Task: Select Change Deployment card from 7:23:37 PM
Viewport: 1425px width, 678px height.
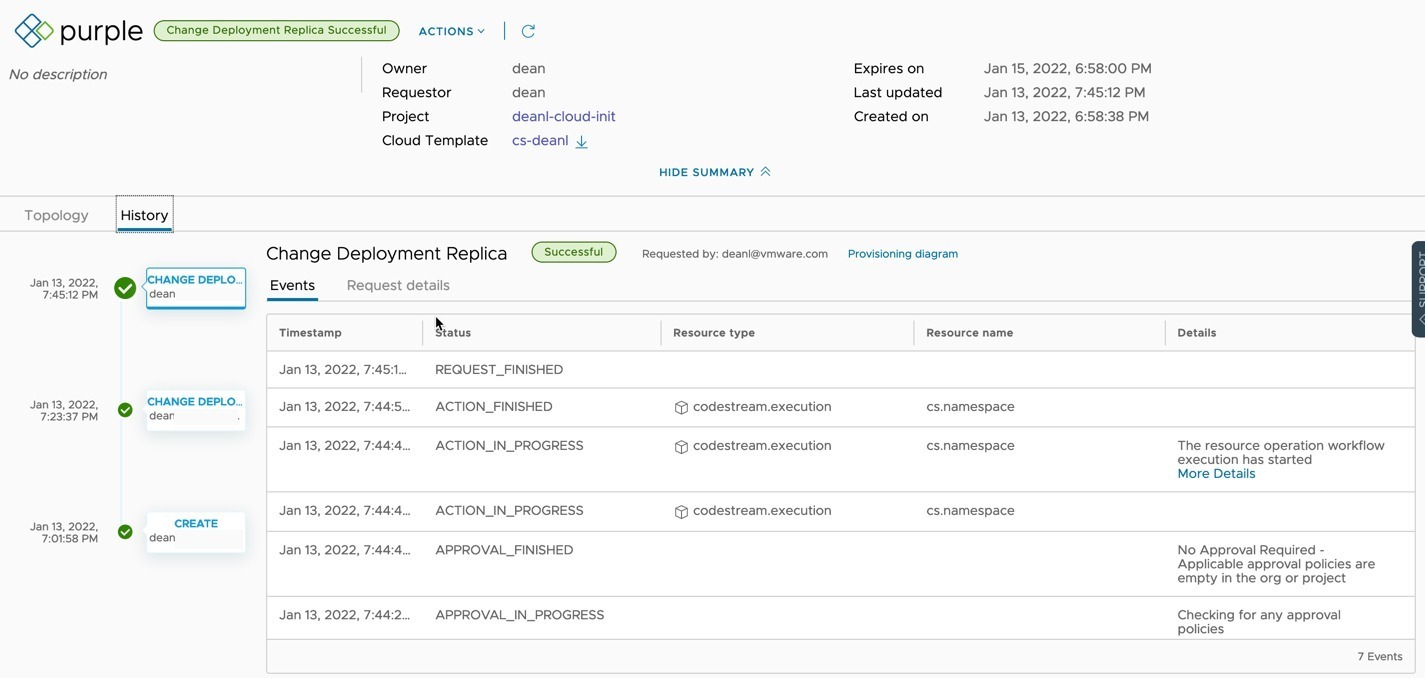Action: click(x=195, y=410)
